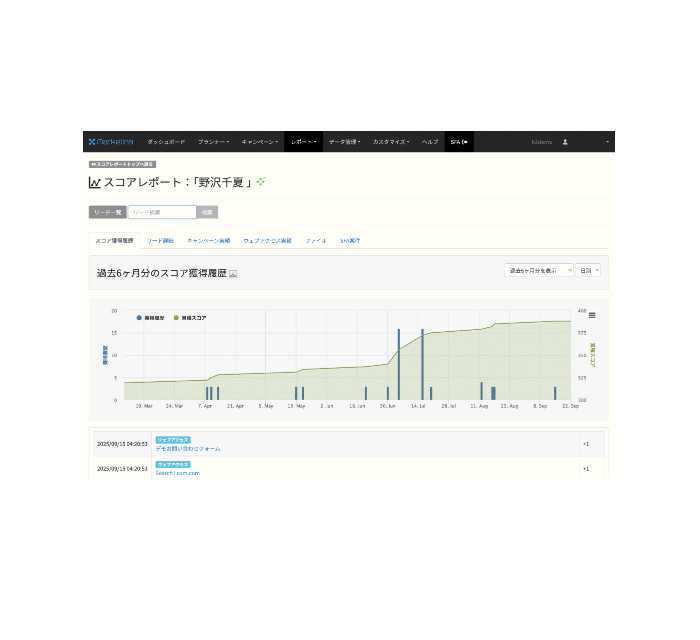The image size is (700, 640).
Task: Click +1 score in the Search | com.com row
Action: (x=586, y=469)
